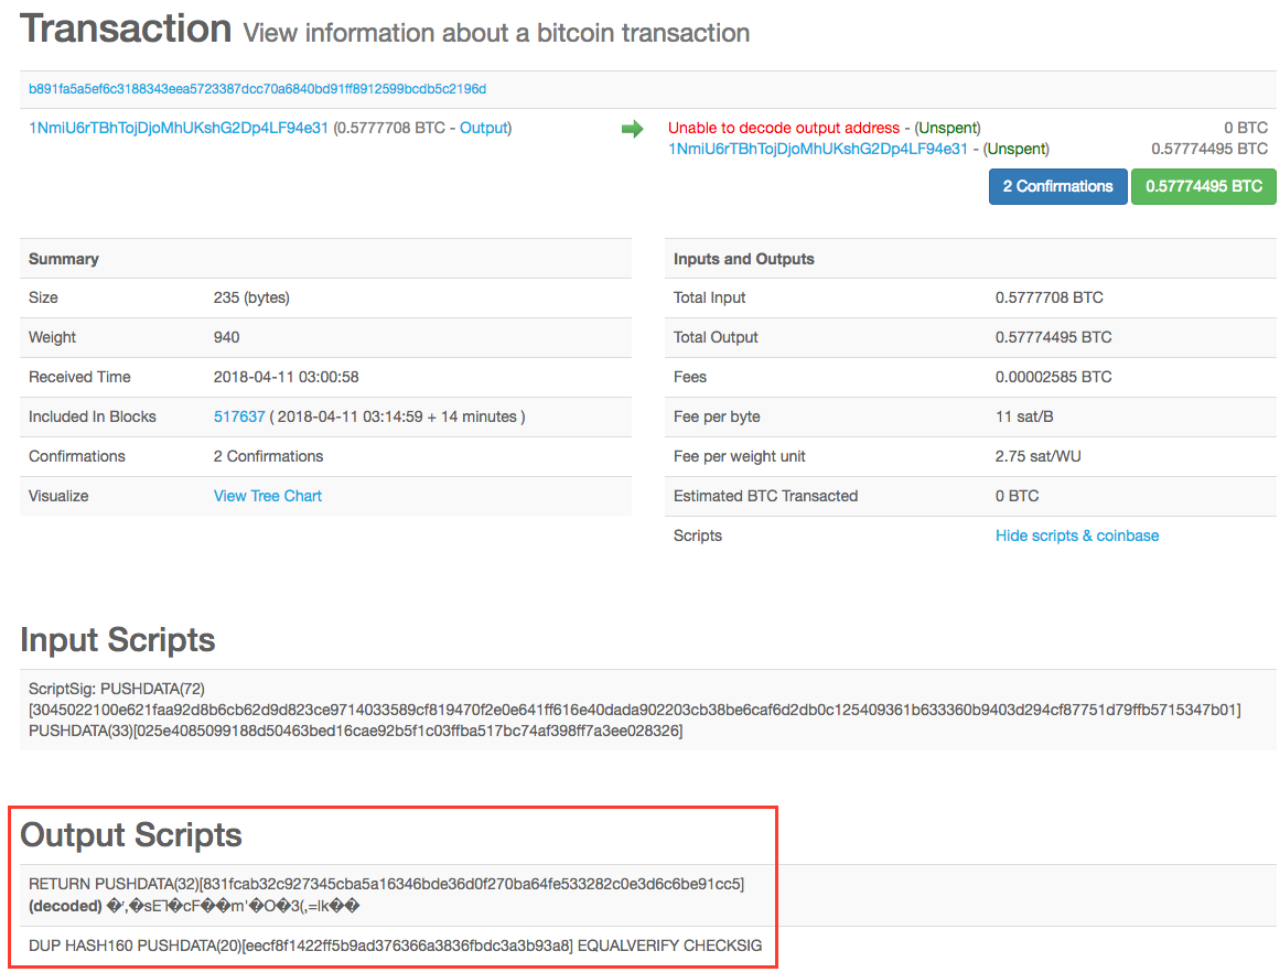The image size is (1280, 972).
Task: Click Unspent next to the undecodable output
Action: 947,128
